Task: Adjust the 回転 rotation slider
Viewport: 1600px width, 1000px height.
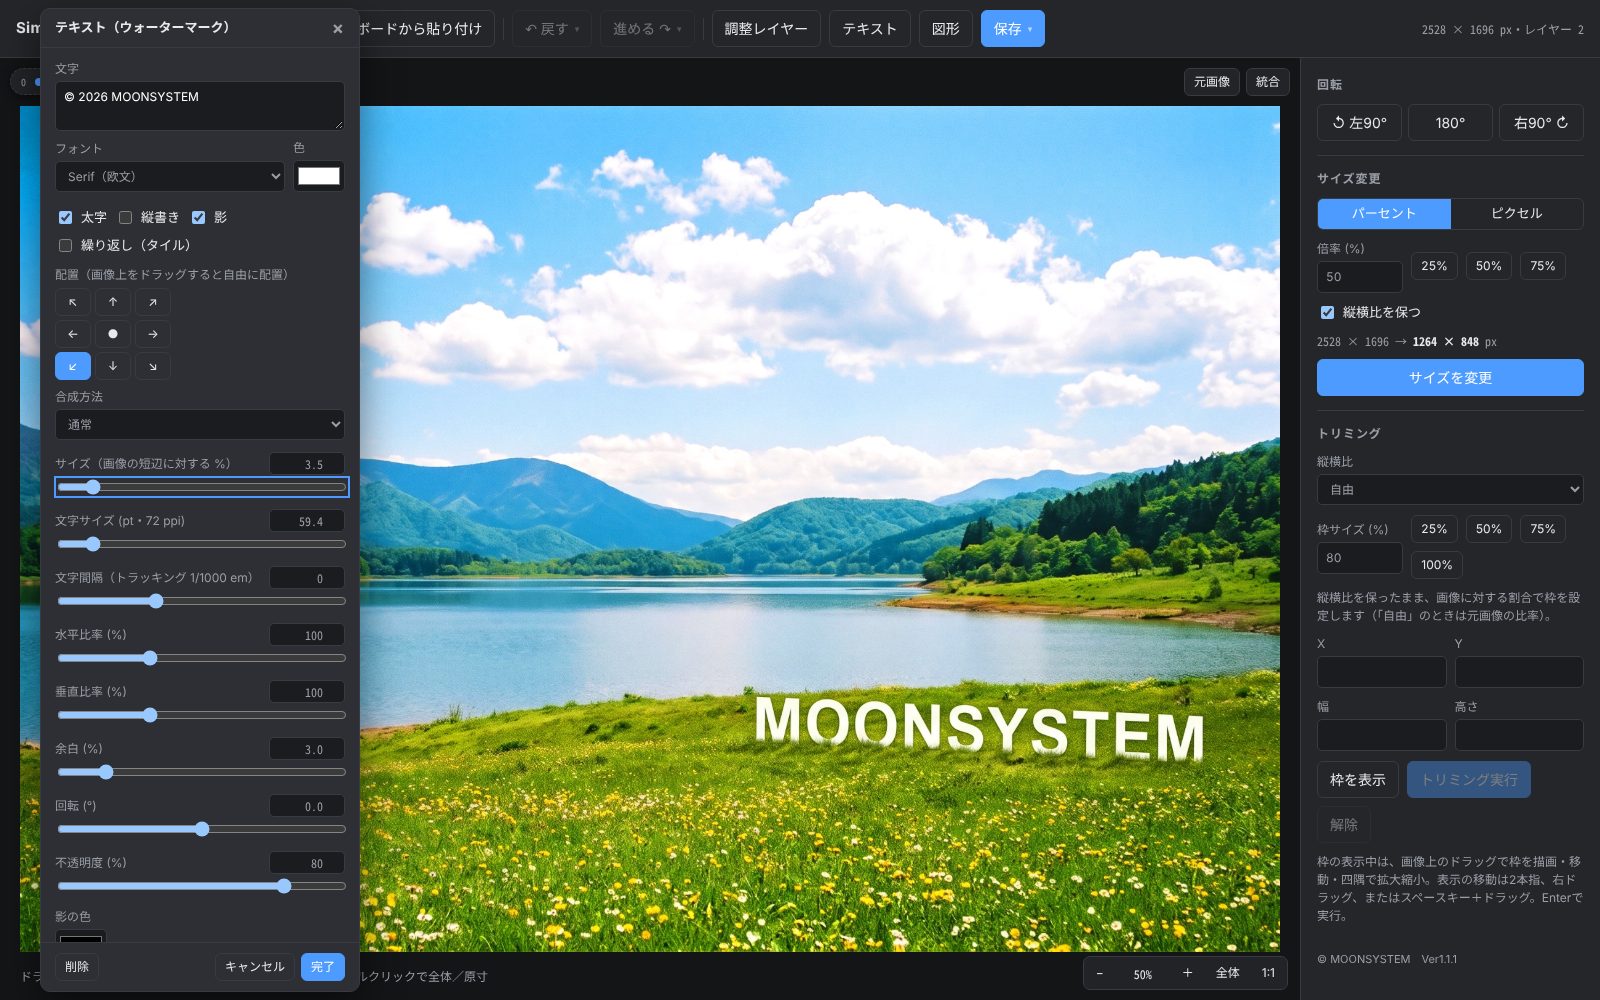Action: coord(201,829)
